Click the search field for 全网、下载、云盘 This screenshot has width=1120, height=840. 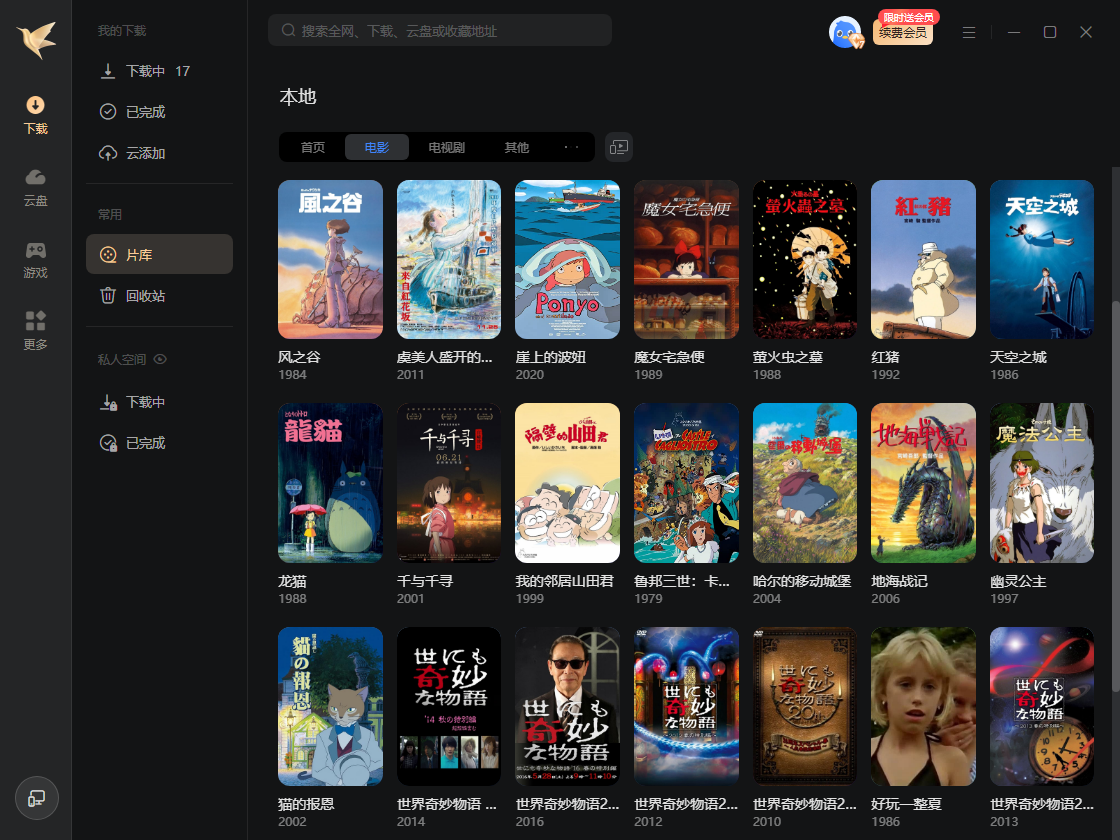[x=439, y=31]
